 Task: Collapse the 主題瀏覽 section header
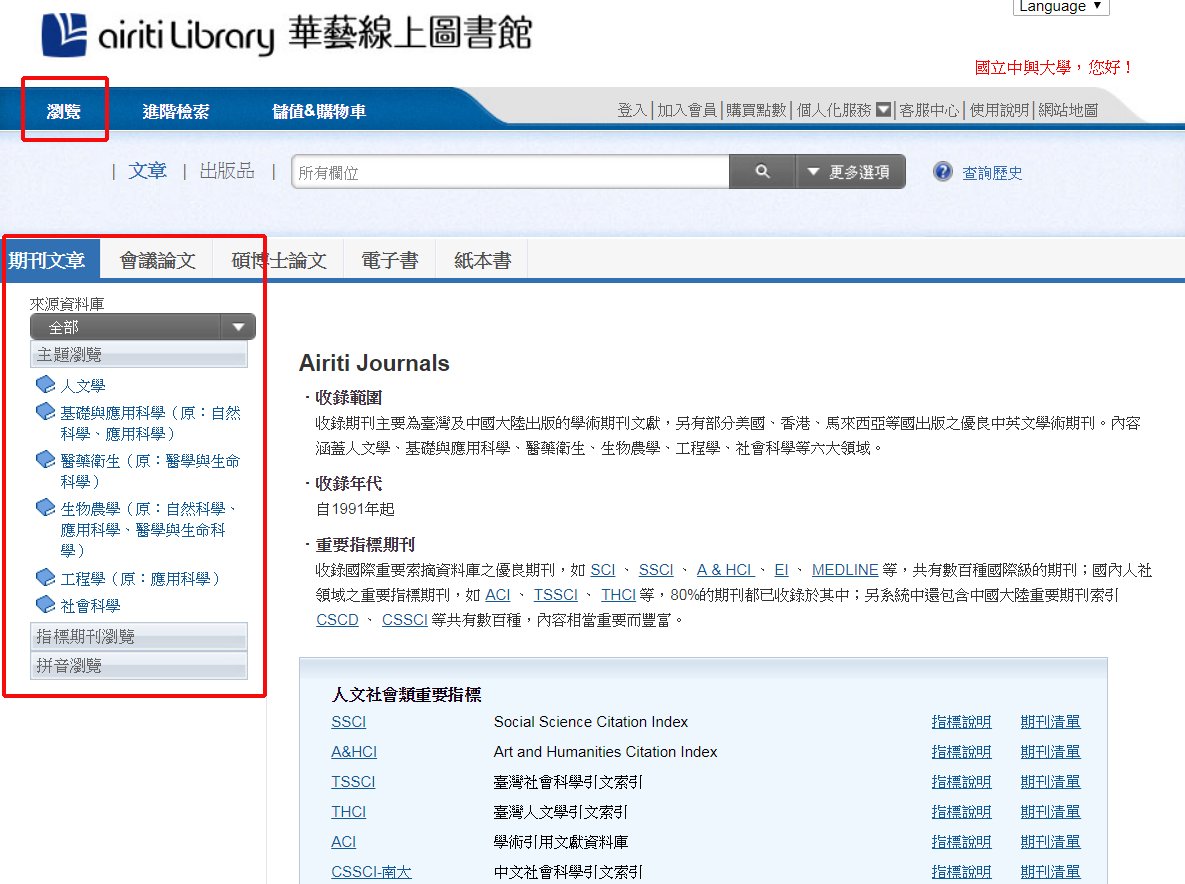tap(139, 354)
